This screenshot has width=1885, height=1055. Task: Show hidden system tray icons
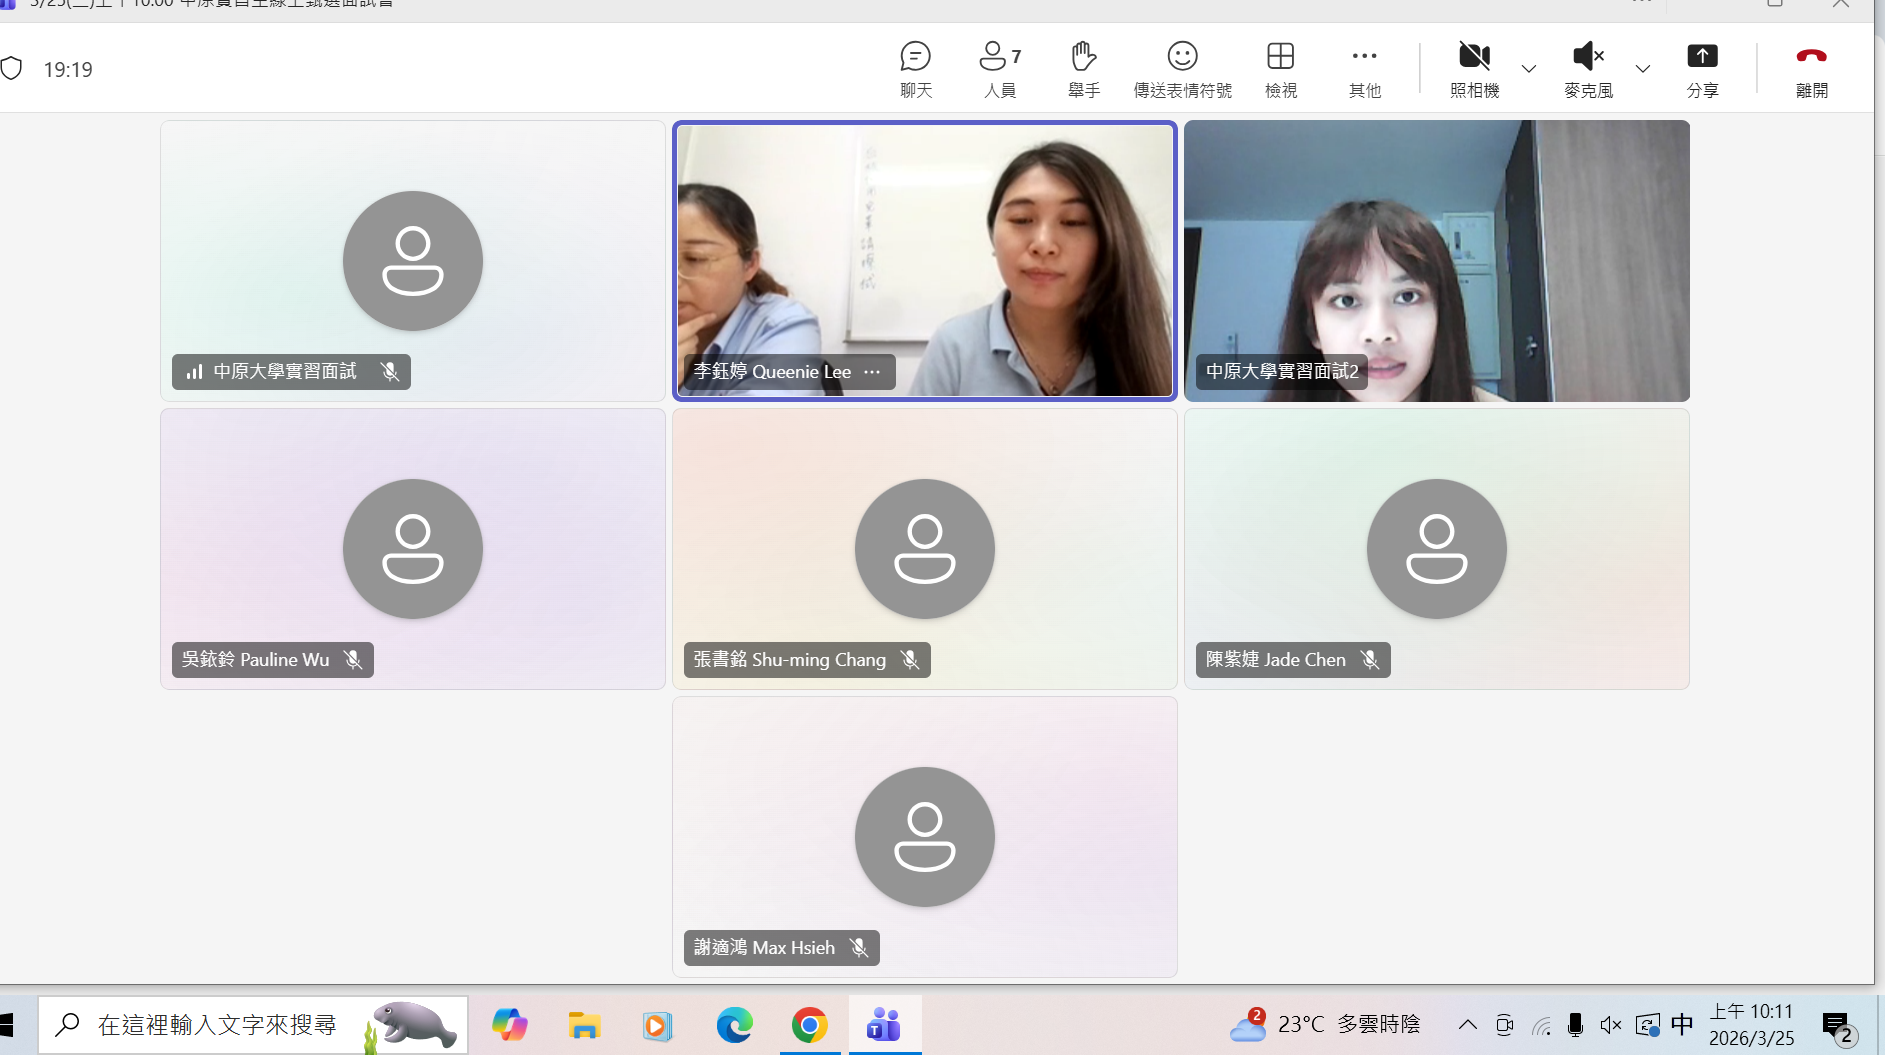coord(1467,1024)
